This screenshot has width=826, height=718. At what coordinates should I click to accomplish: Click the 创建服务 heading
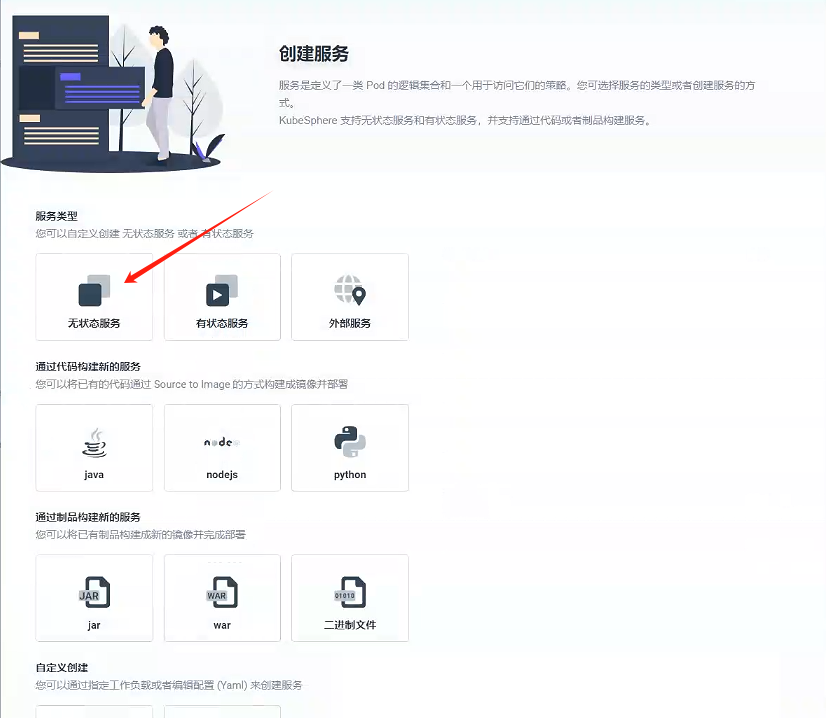[x=313, y=54]
